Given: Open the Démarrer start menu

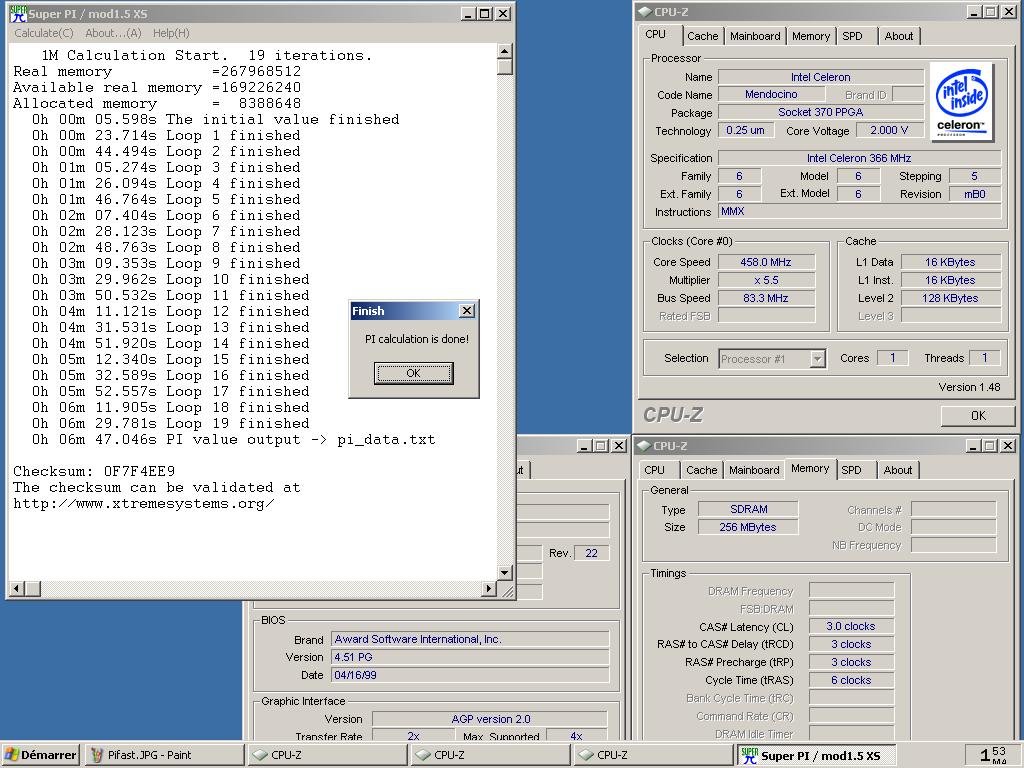Looking at the screenshot, I should (40, 755).
